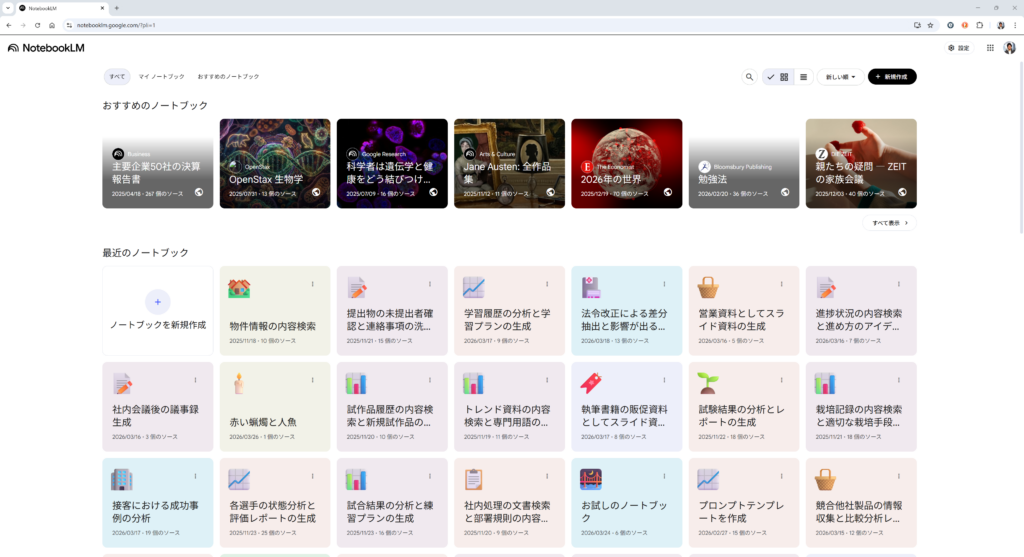Open more options on 赤い蝋燭と人魚 card
This screenshot has width=1024, height=557.
coord(312,380)
